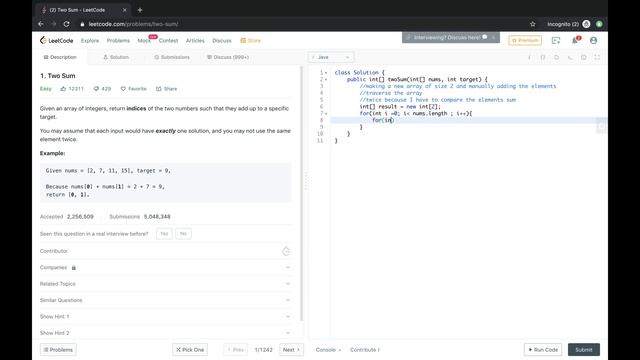Open editor settings icon
This screenshot has width=640, height=360.
tap(584, 58)
